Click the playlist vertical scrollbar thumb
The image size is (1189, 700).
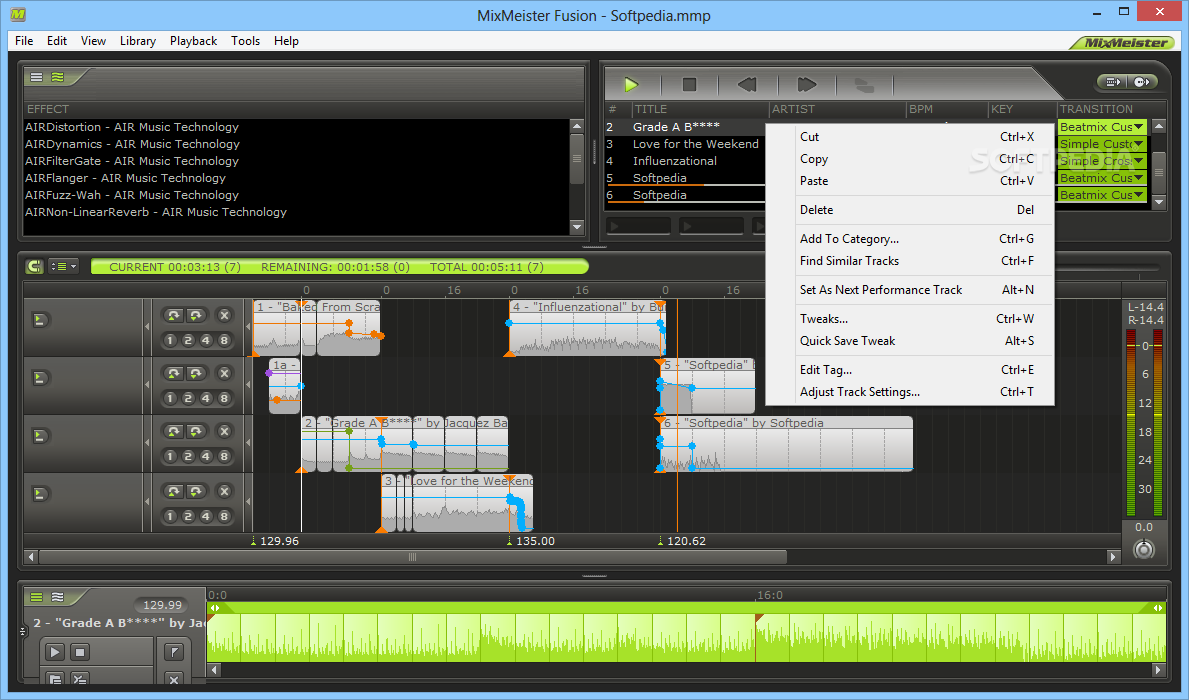1159,172
